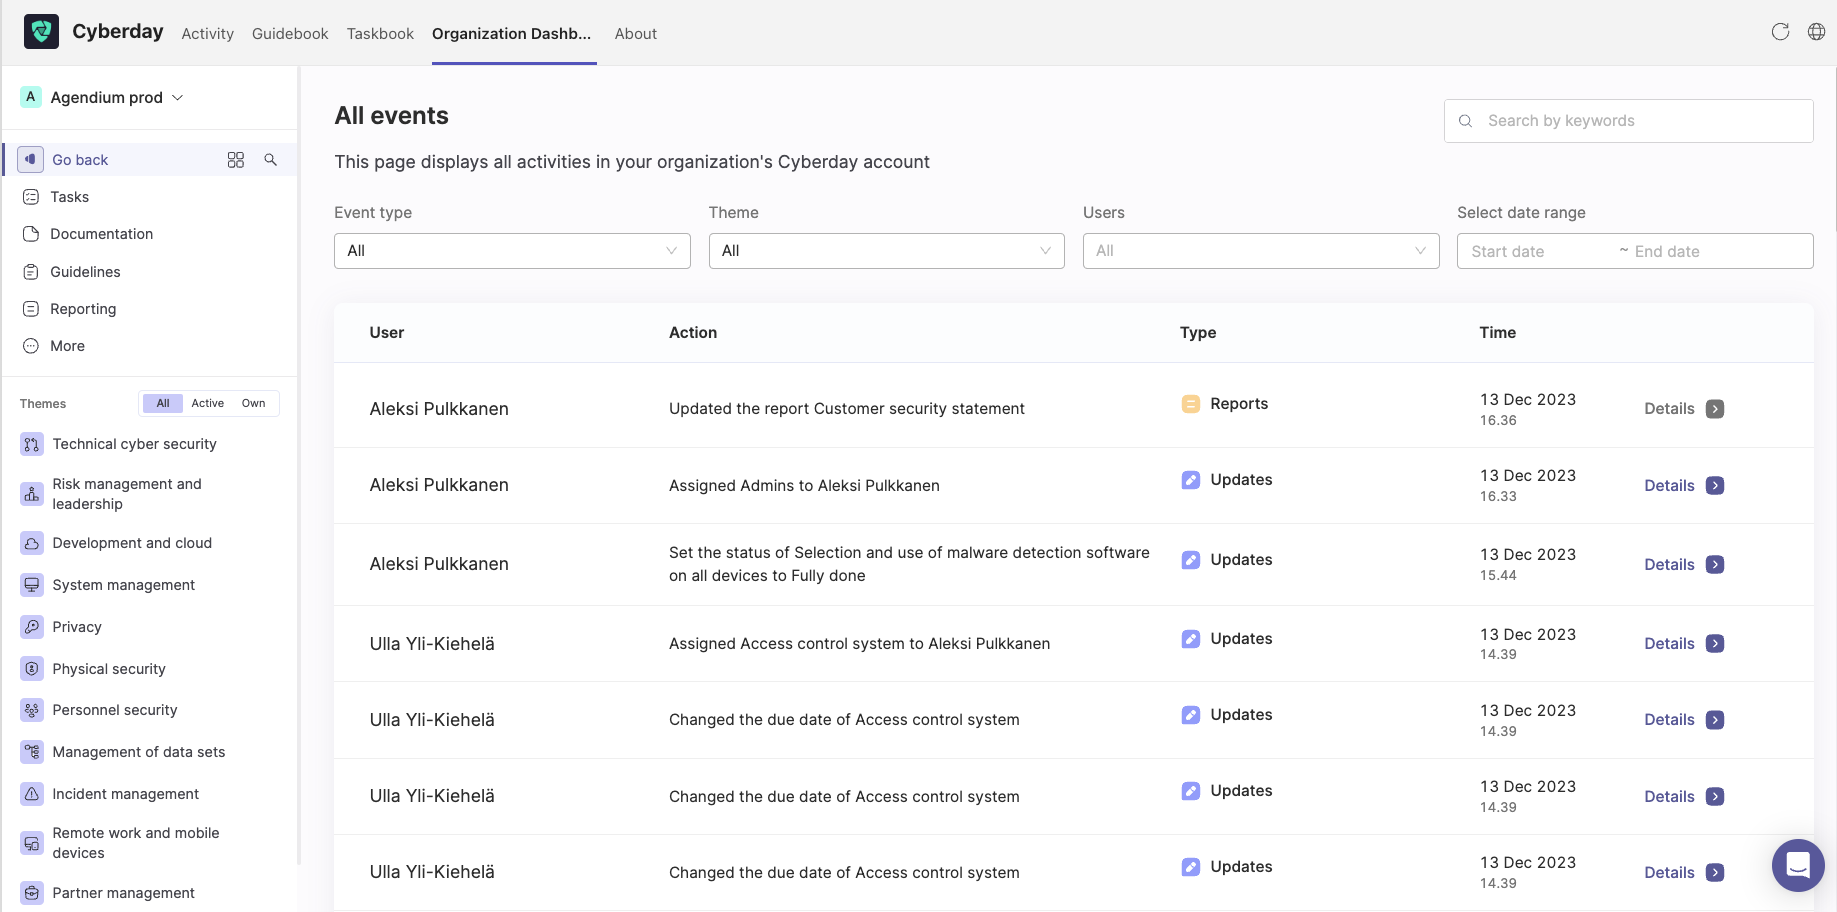Open the Users filter dropdown
This screenshot has height=912, width=1837.
1261,251
